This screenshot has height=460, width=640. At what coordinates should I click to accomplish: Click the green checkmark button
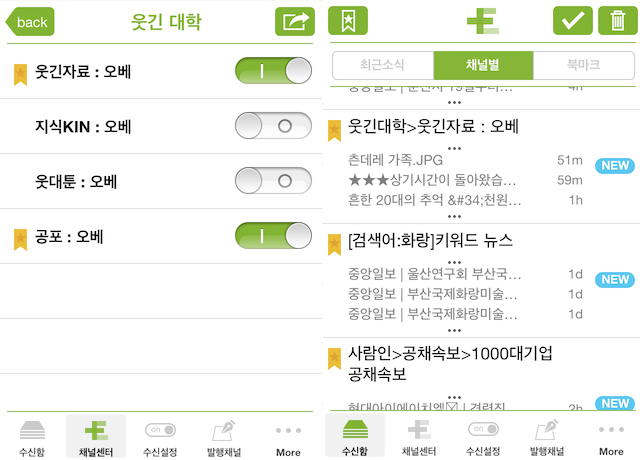pos(573,20)
